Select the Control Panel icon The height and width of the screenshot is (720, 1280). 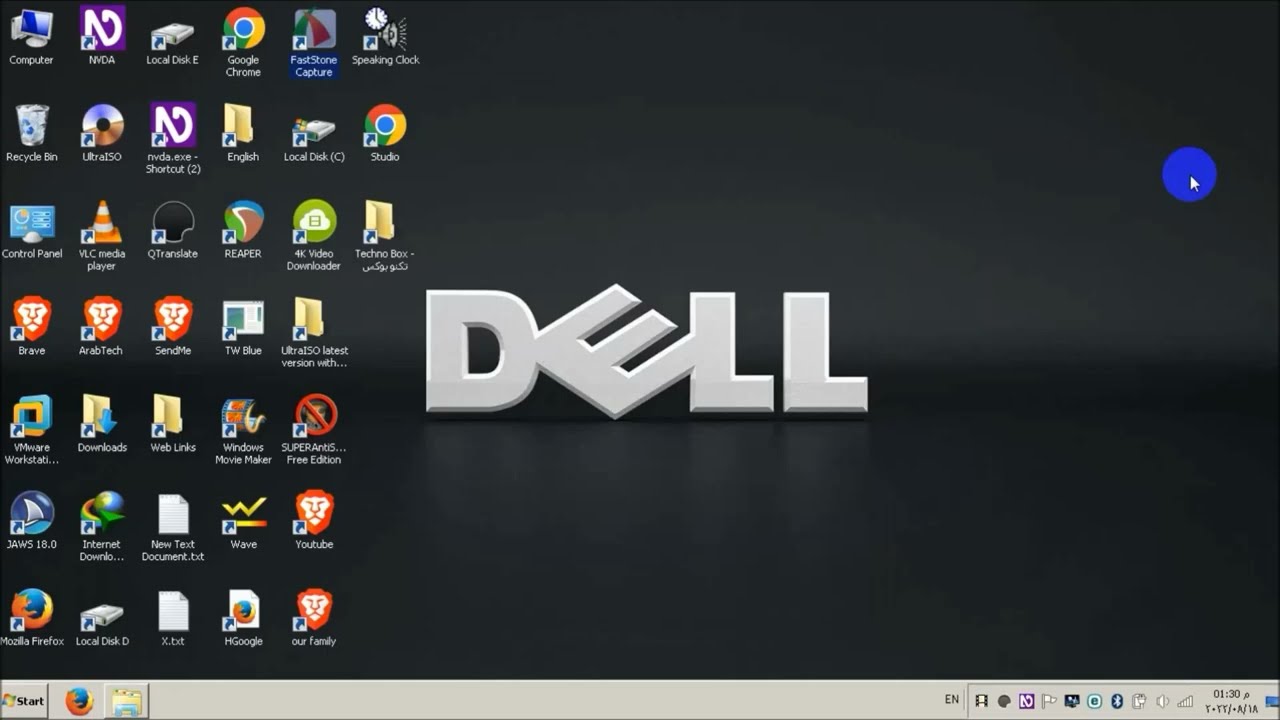[32, 231]
